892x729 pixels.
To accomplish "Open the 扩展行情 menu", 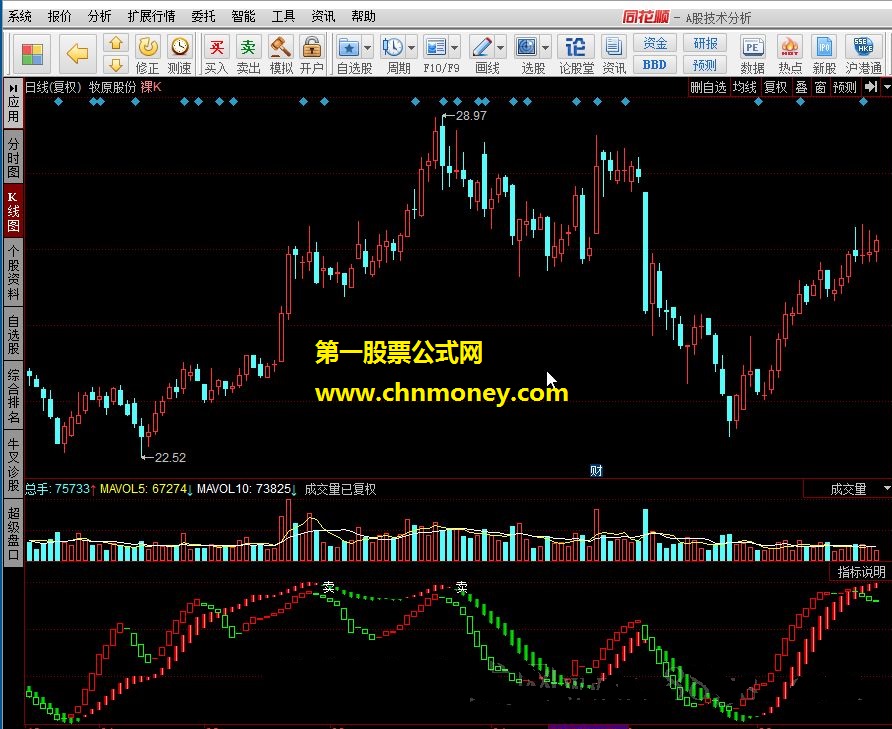I will point(151,17).
